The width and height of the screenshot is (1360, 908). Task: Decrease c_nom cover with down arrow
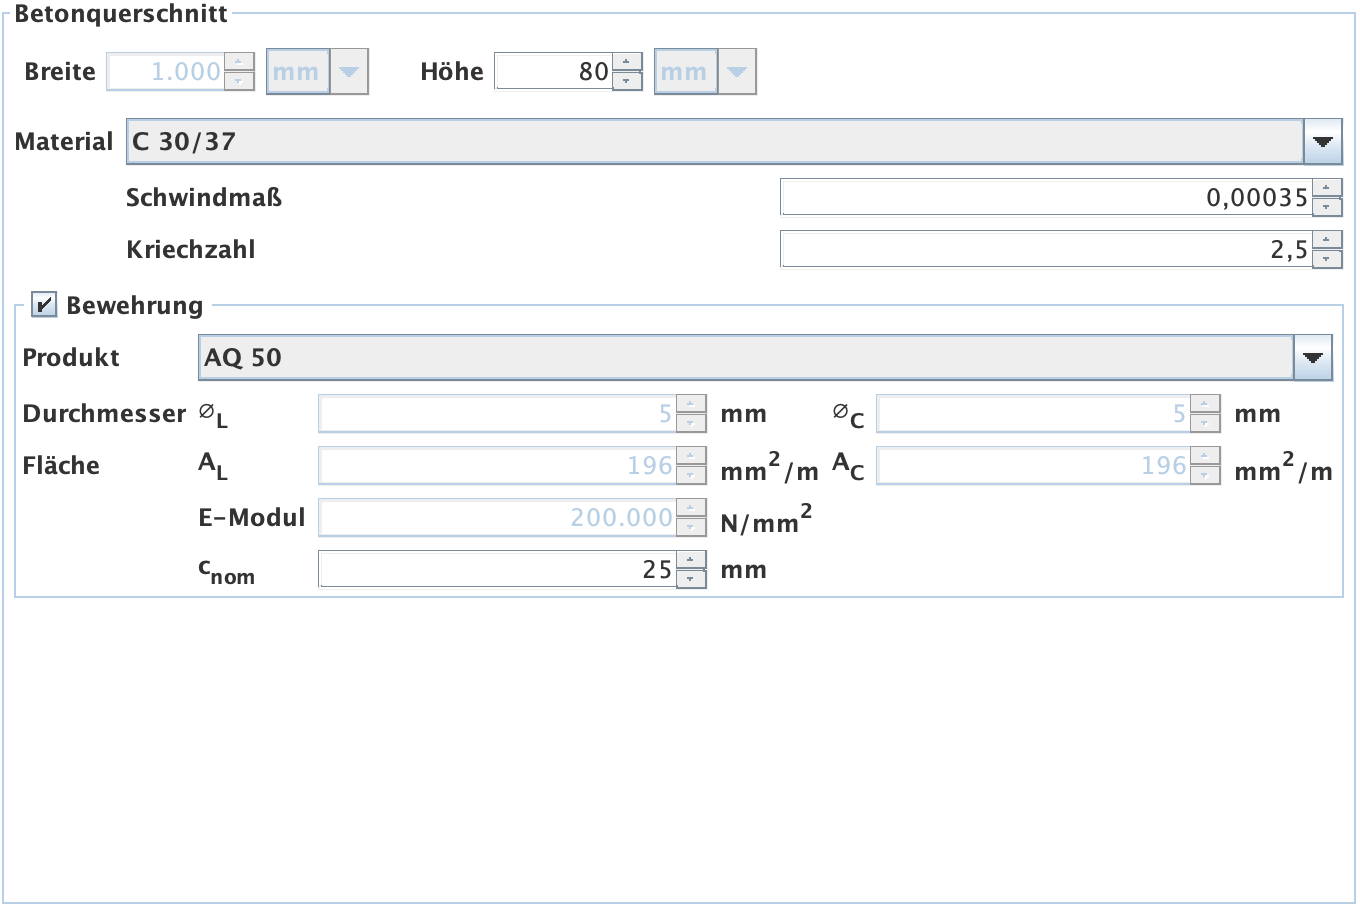[691, 579]
